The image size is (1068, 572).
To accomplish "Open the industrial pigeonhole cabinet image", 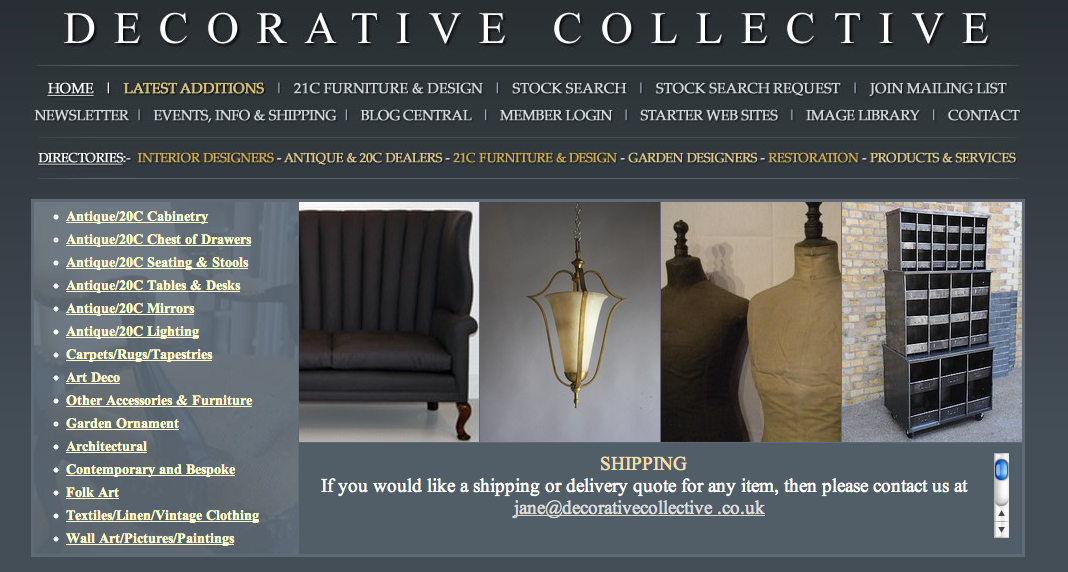I will 932,321.
